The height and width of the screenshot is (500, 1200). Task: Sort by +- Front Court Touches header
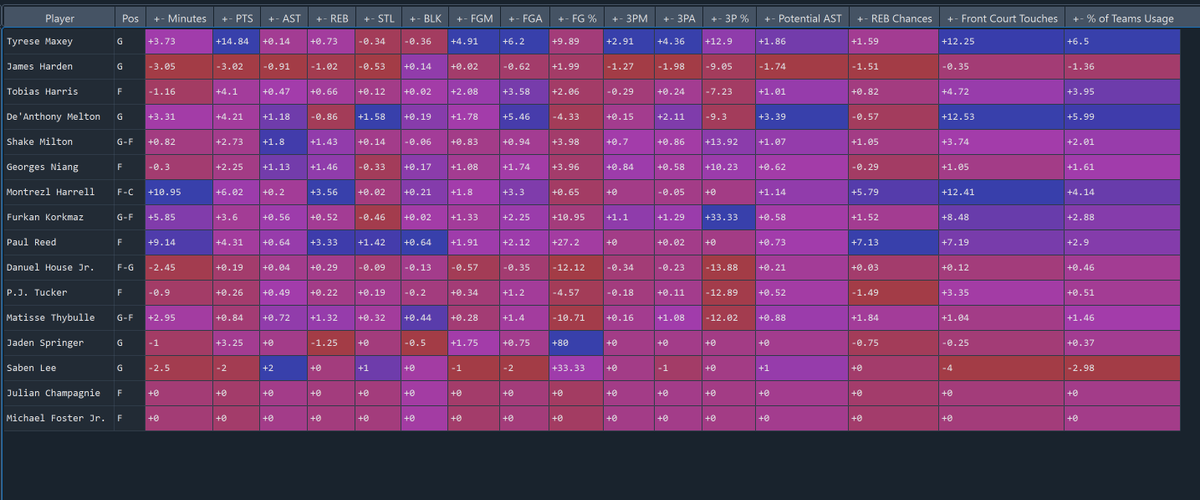(1001, 18)
